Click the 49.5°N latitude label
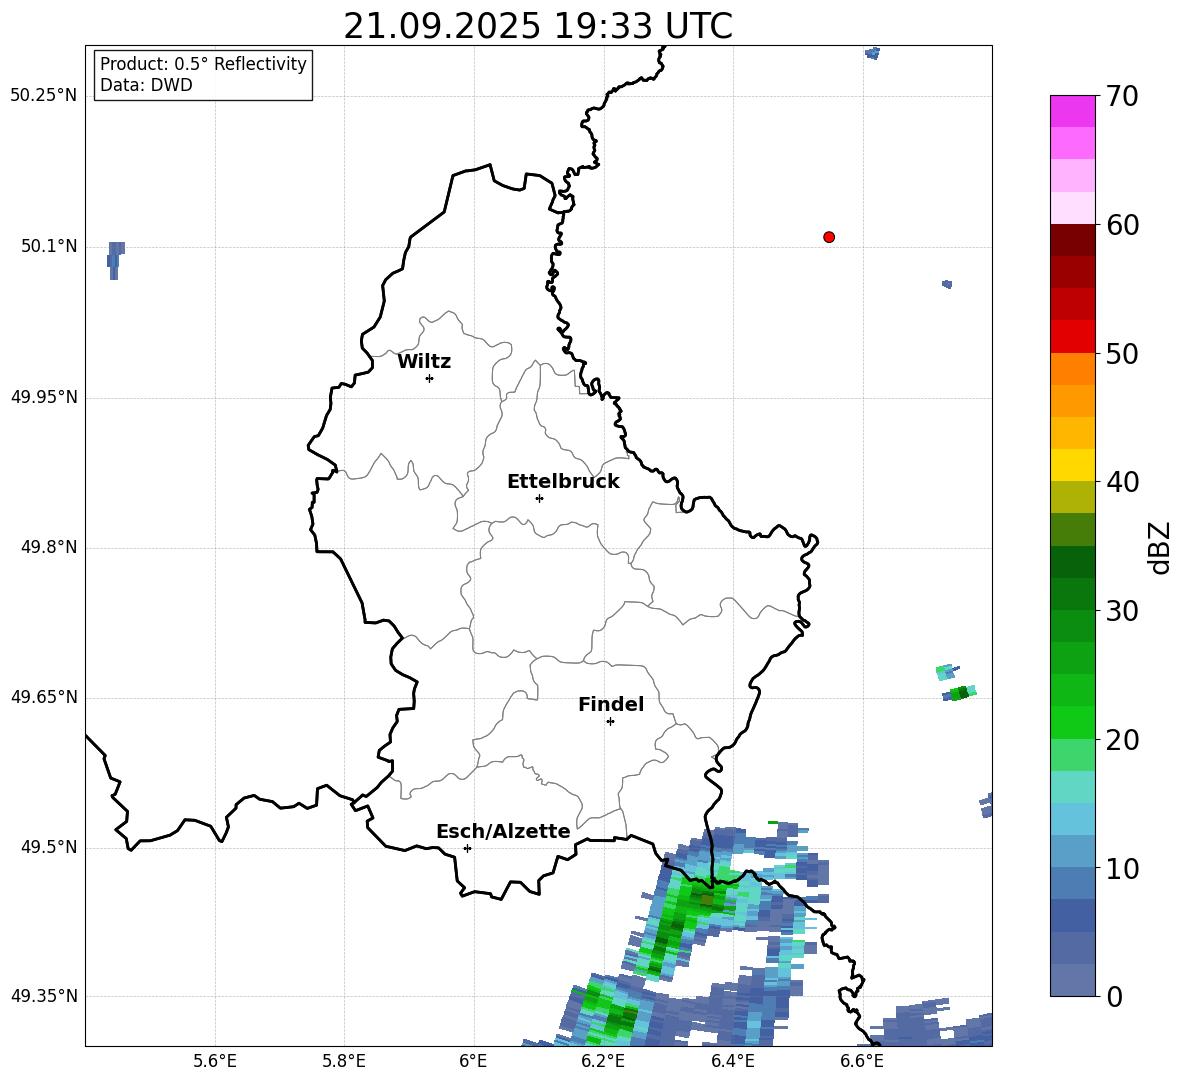 [49, 848]
